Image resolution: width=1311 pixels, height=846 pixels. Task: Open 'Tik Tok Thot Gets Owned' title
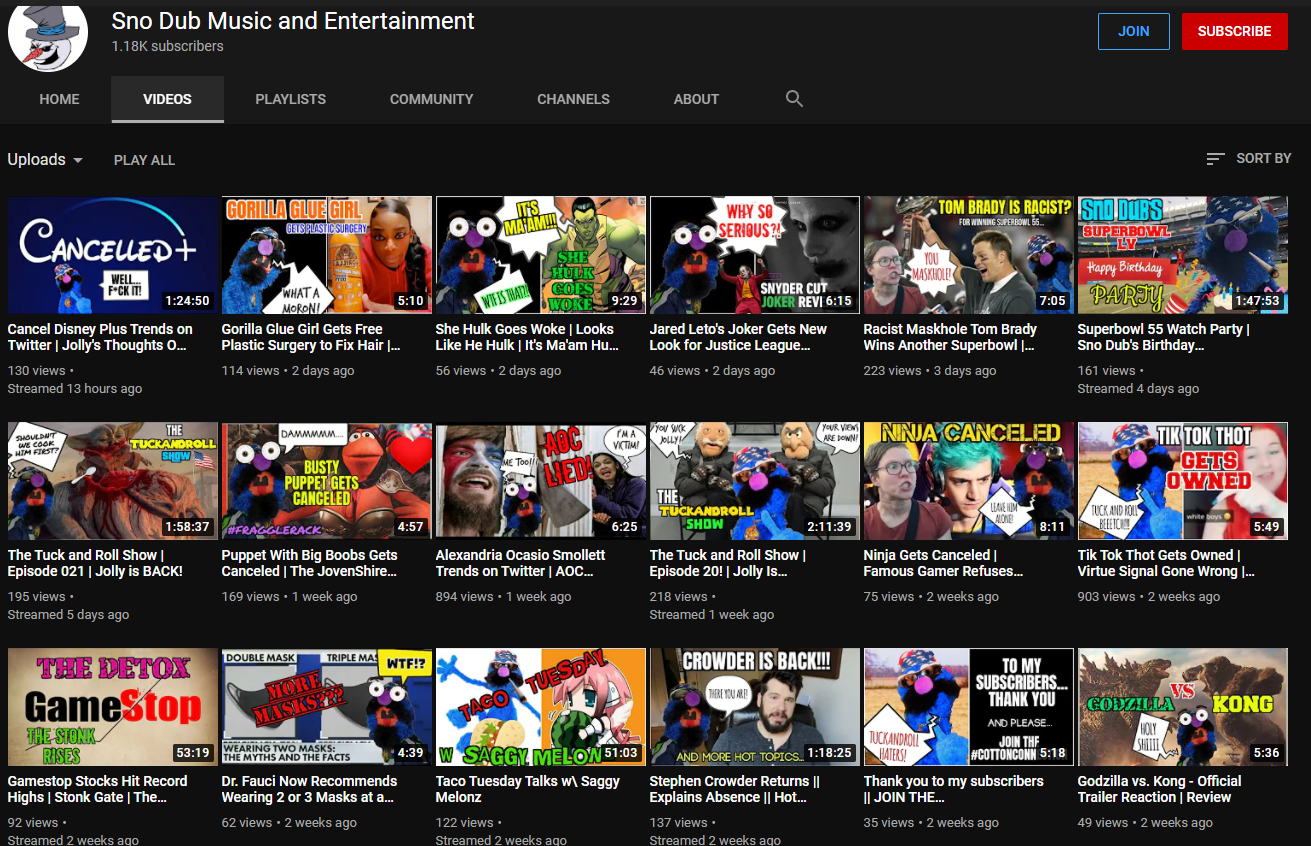click(x=1166, y=563)
